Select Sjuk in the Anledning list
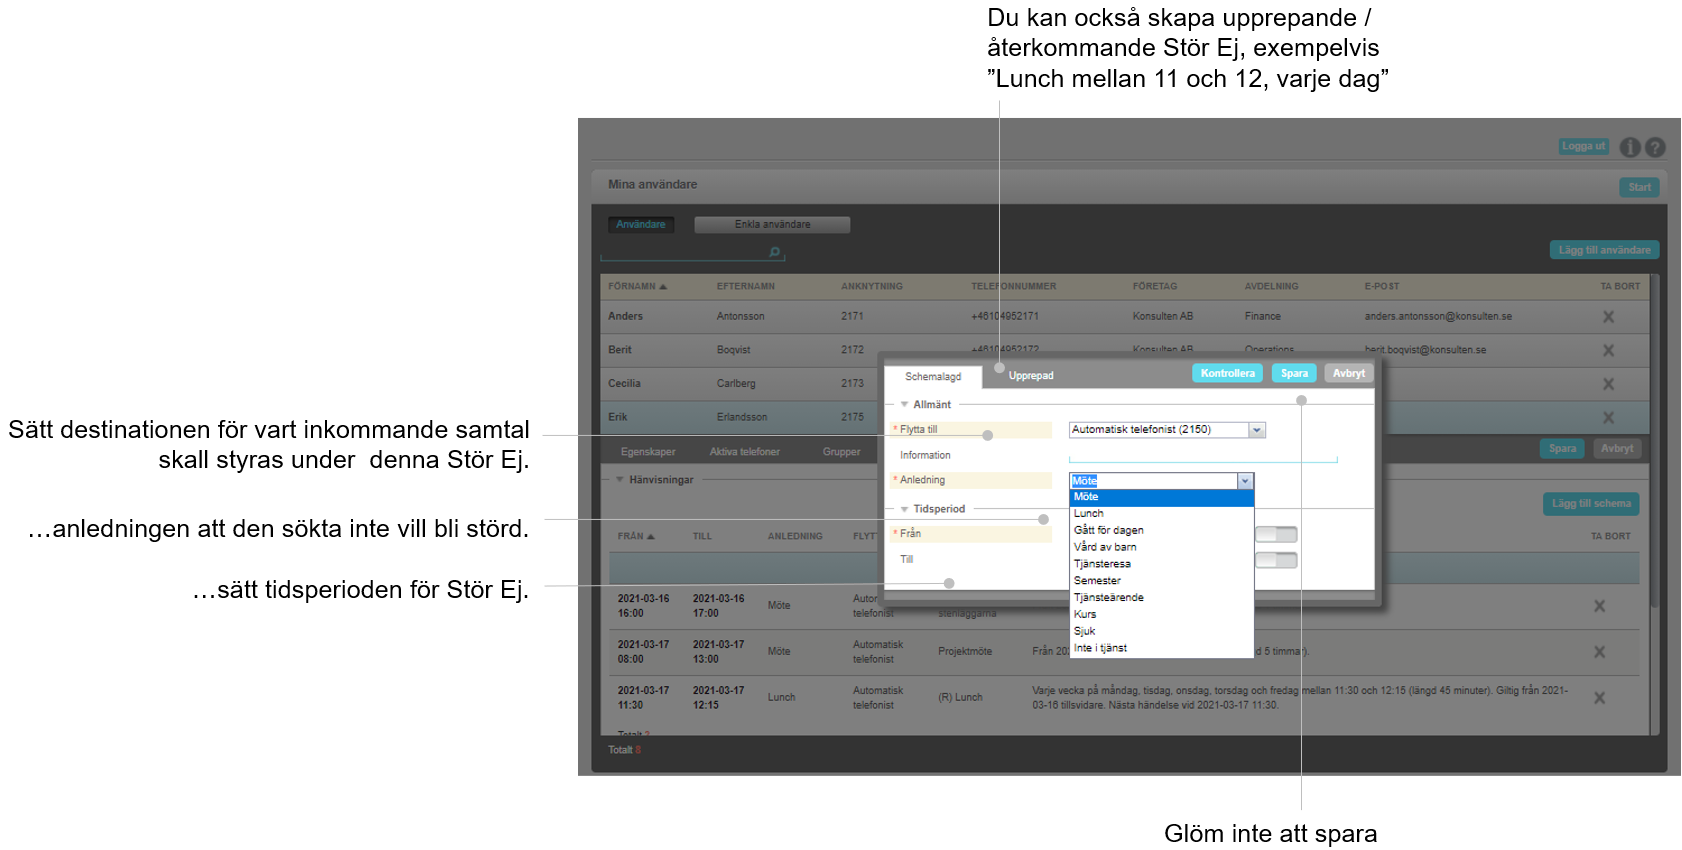This screenshot has width=1682, height=850. point(1161,632)
